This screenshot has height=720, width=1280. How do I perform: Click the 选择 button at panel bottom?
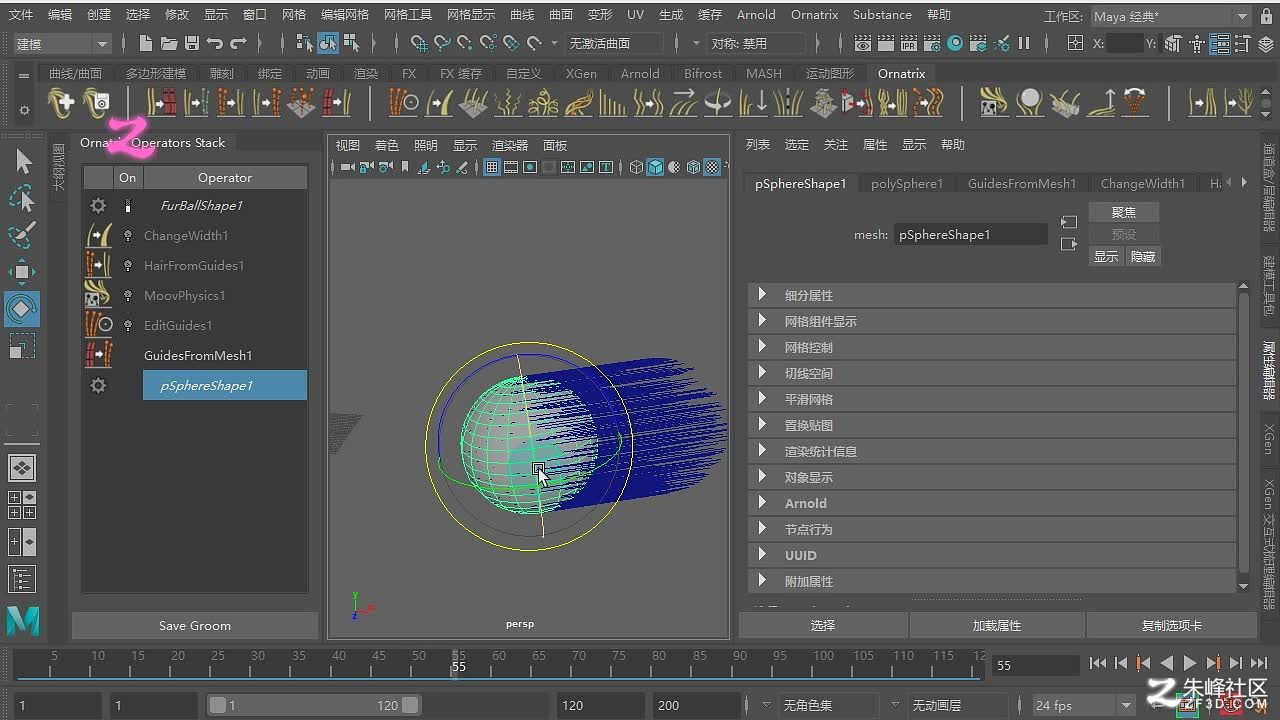coord(823,626)
